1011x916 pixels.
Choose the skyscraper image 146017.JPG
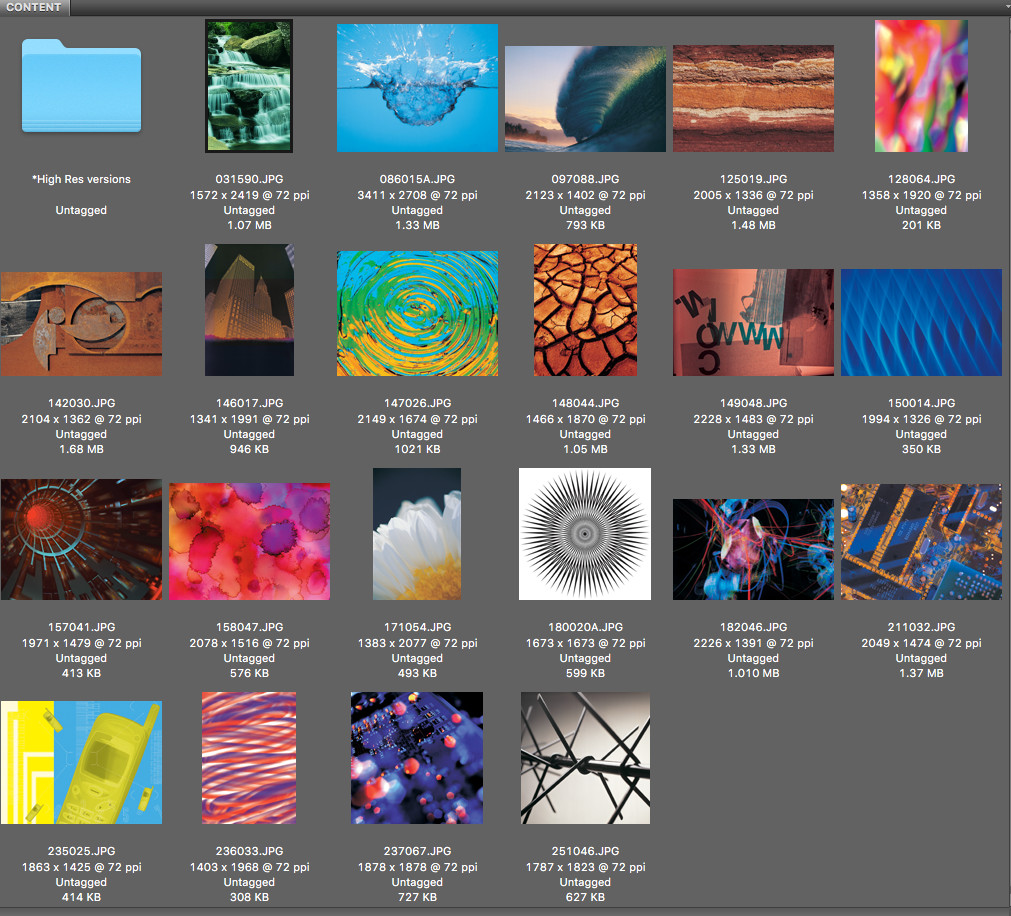click(x=249, y=309)
